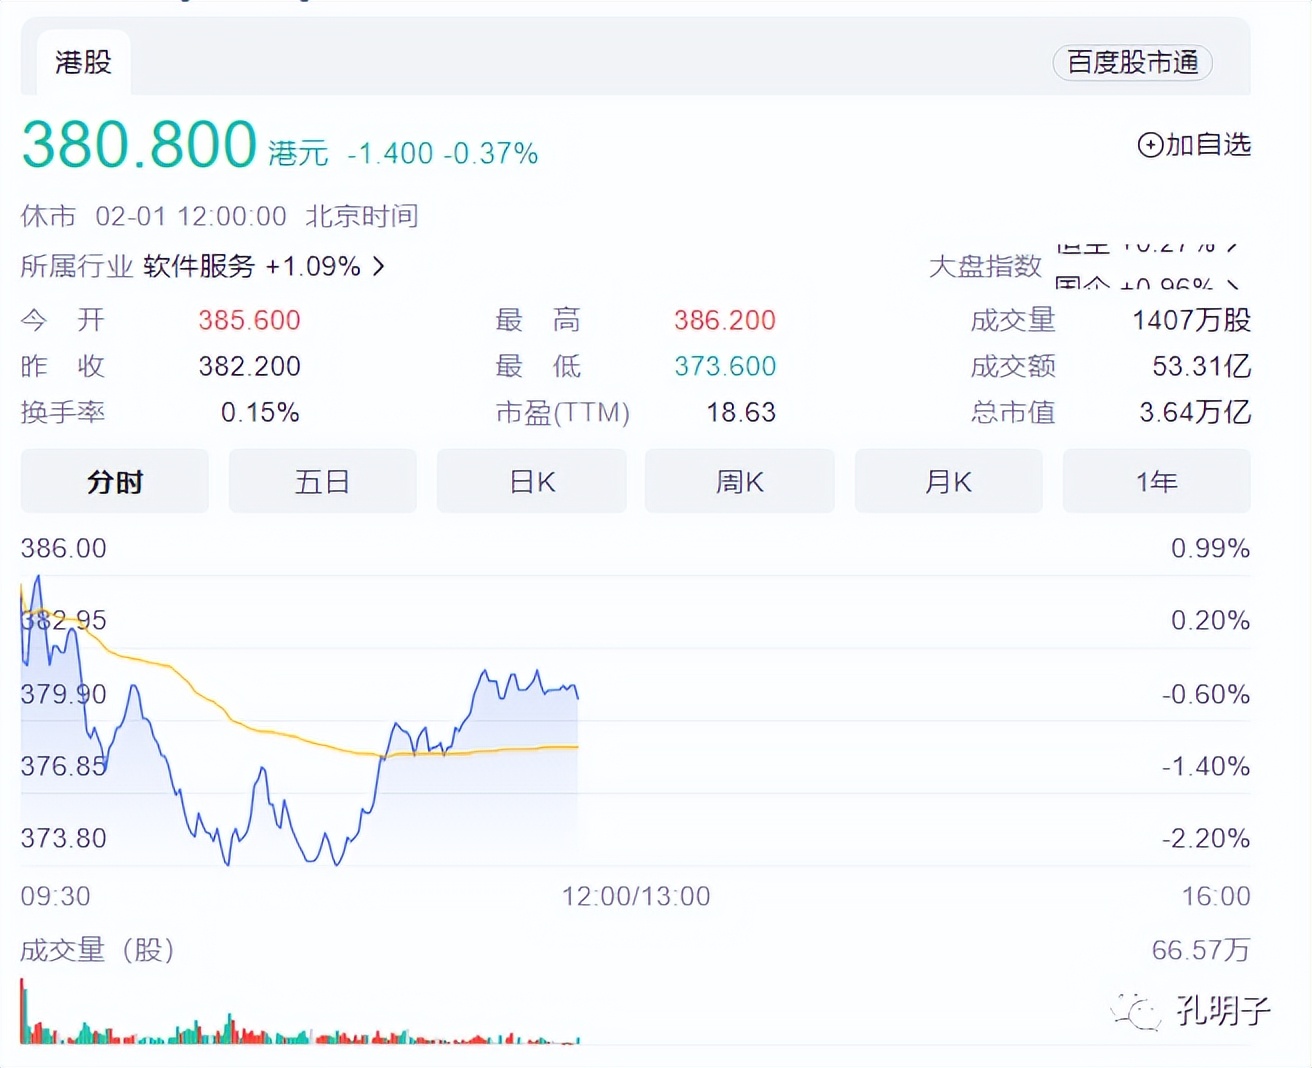Select the 五日 five-day chart view
This screenshot has width=1312, height=1068.
click(x=322, y=481)
